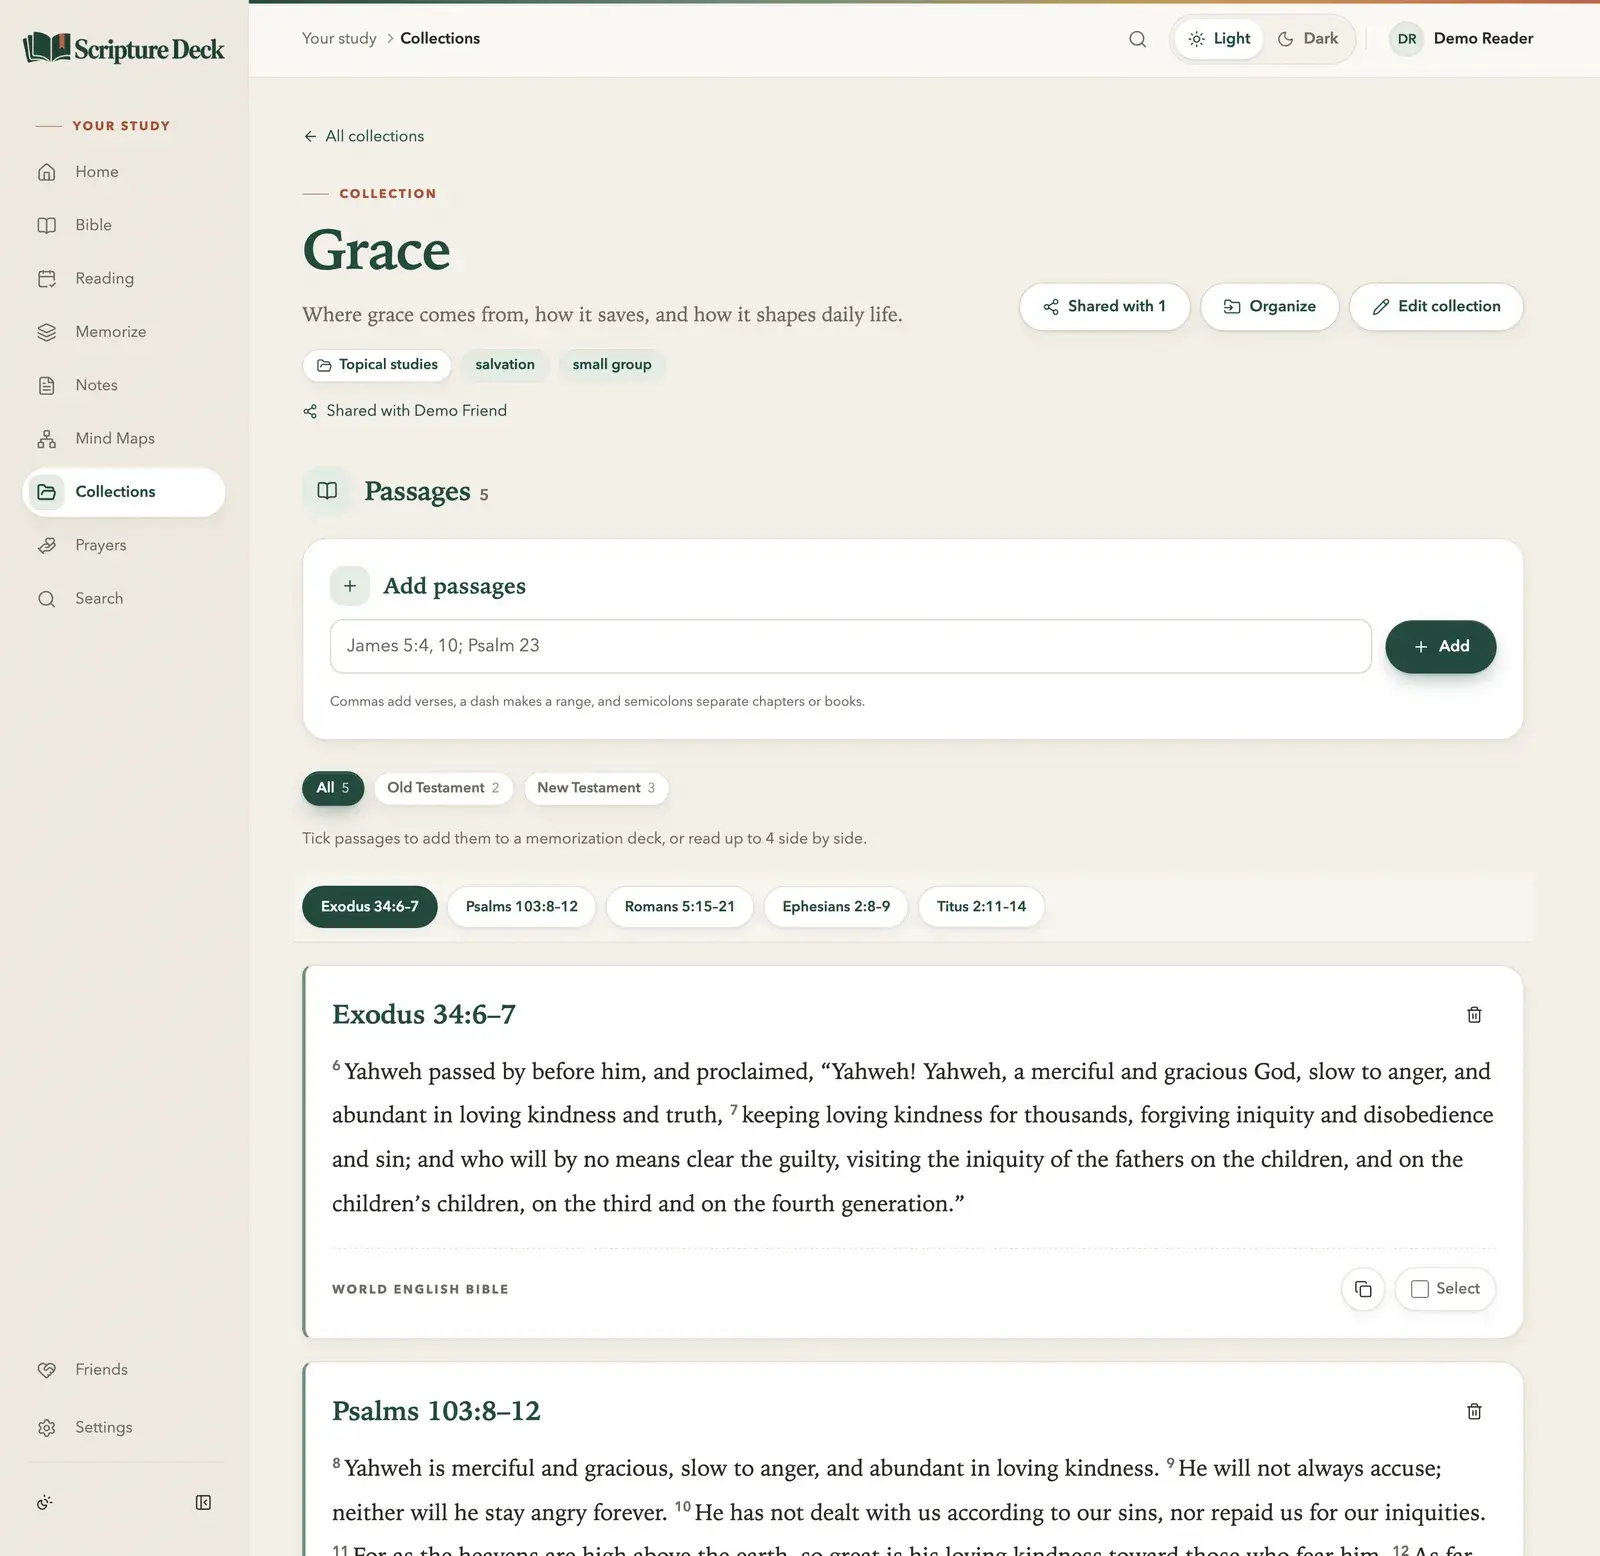Open Search in the sidebar

[x=124, y=598]
